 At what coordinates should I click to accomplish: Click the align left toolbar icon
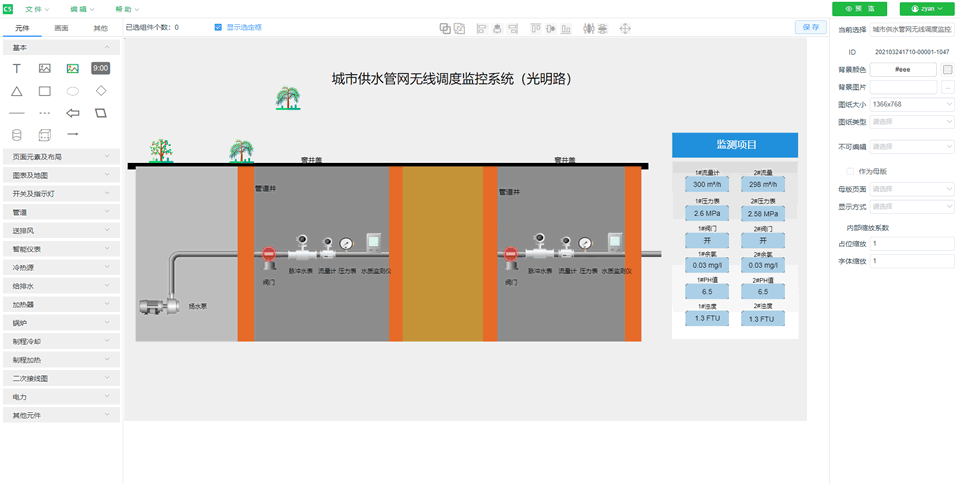[x=482, y=28]
